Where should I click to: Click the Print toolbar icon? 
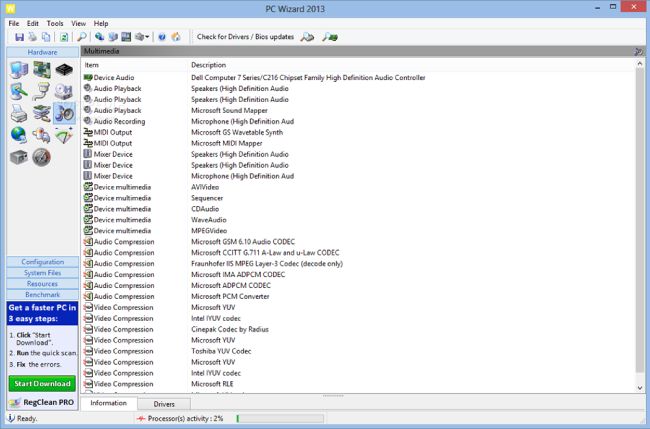(x=32, y=37)
